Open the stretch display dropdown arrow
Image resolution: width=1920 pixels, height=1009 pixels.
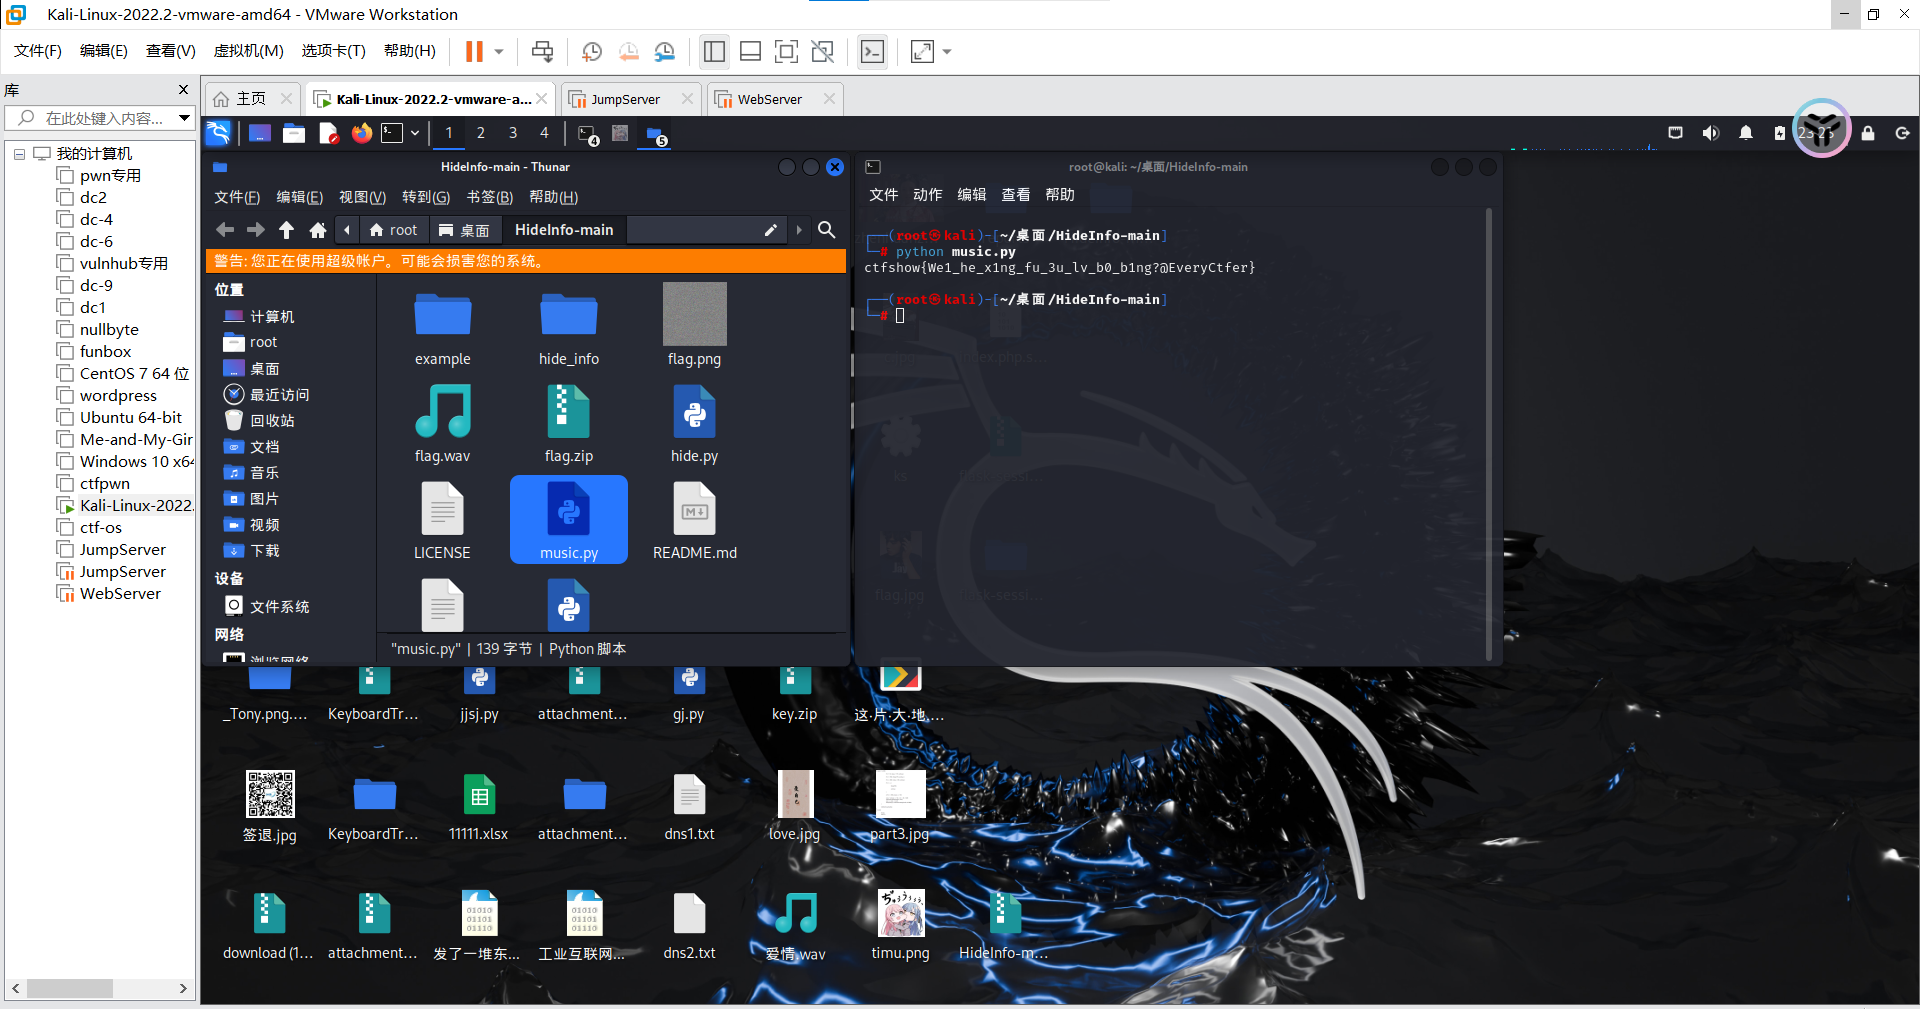coord(947,51)
